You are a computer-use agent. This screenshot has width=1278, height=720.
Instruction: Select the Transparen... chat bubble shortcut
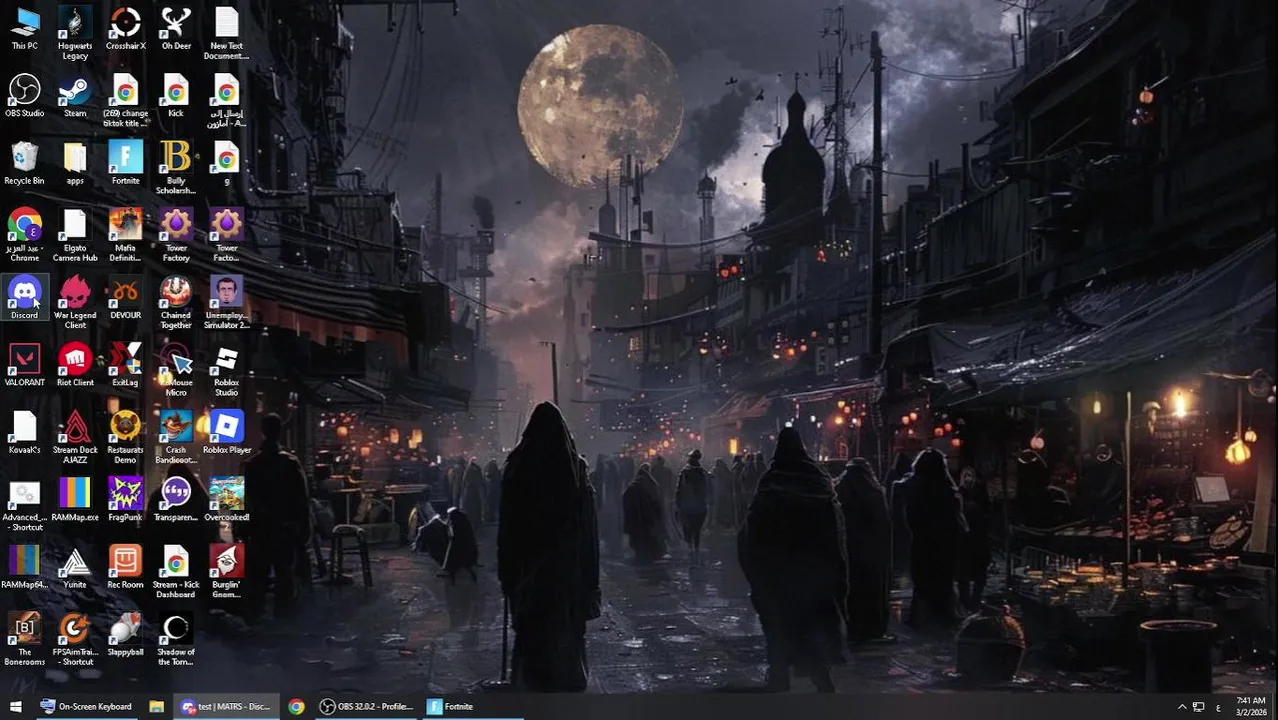176,499
